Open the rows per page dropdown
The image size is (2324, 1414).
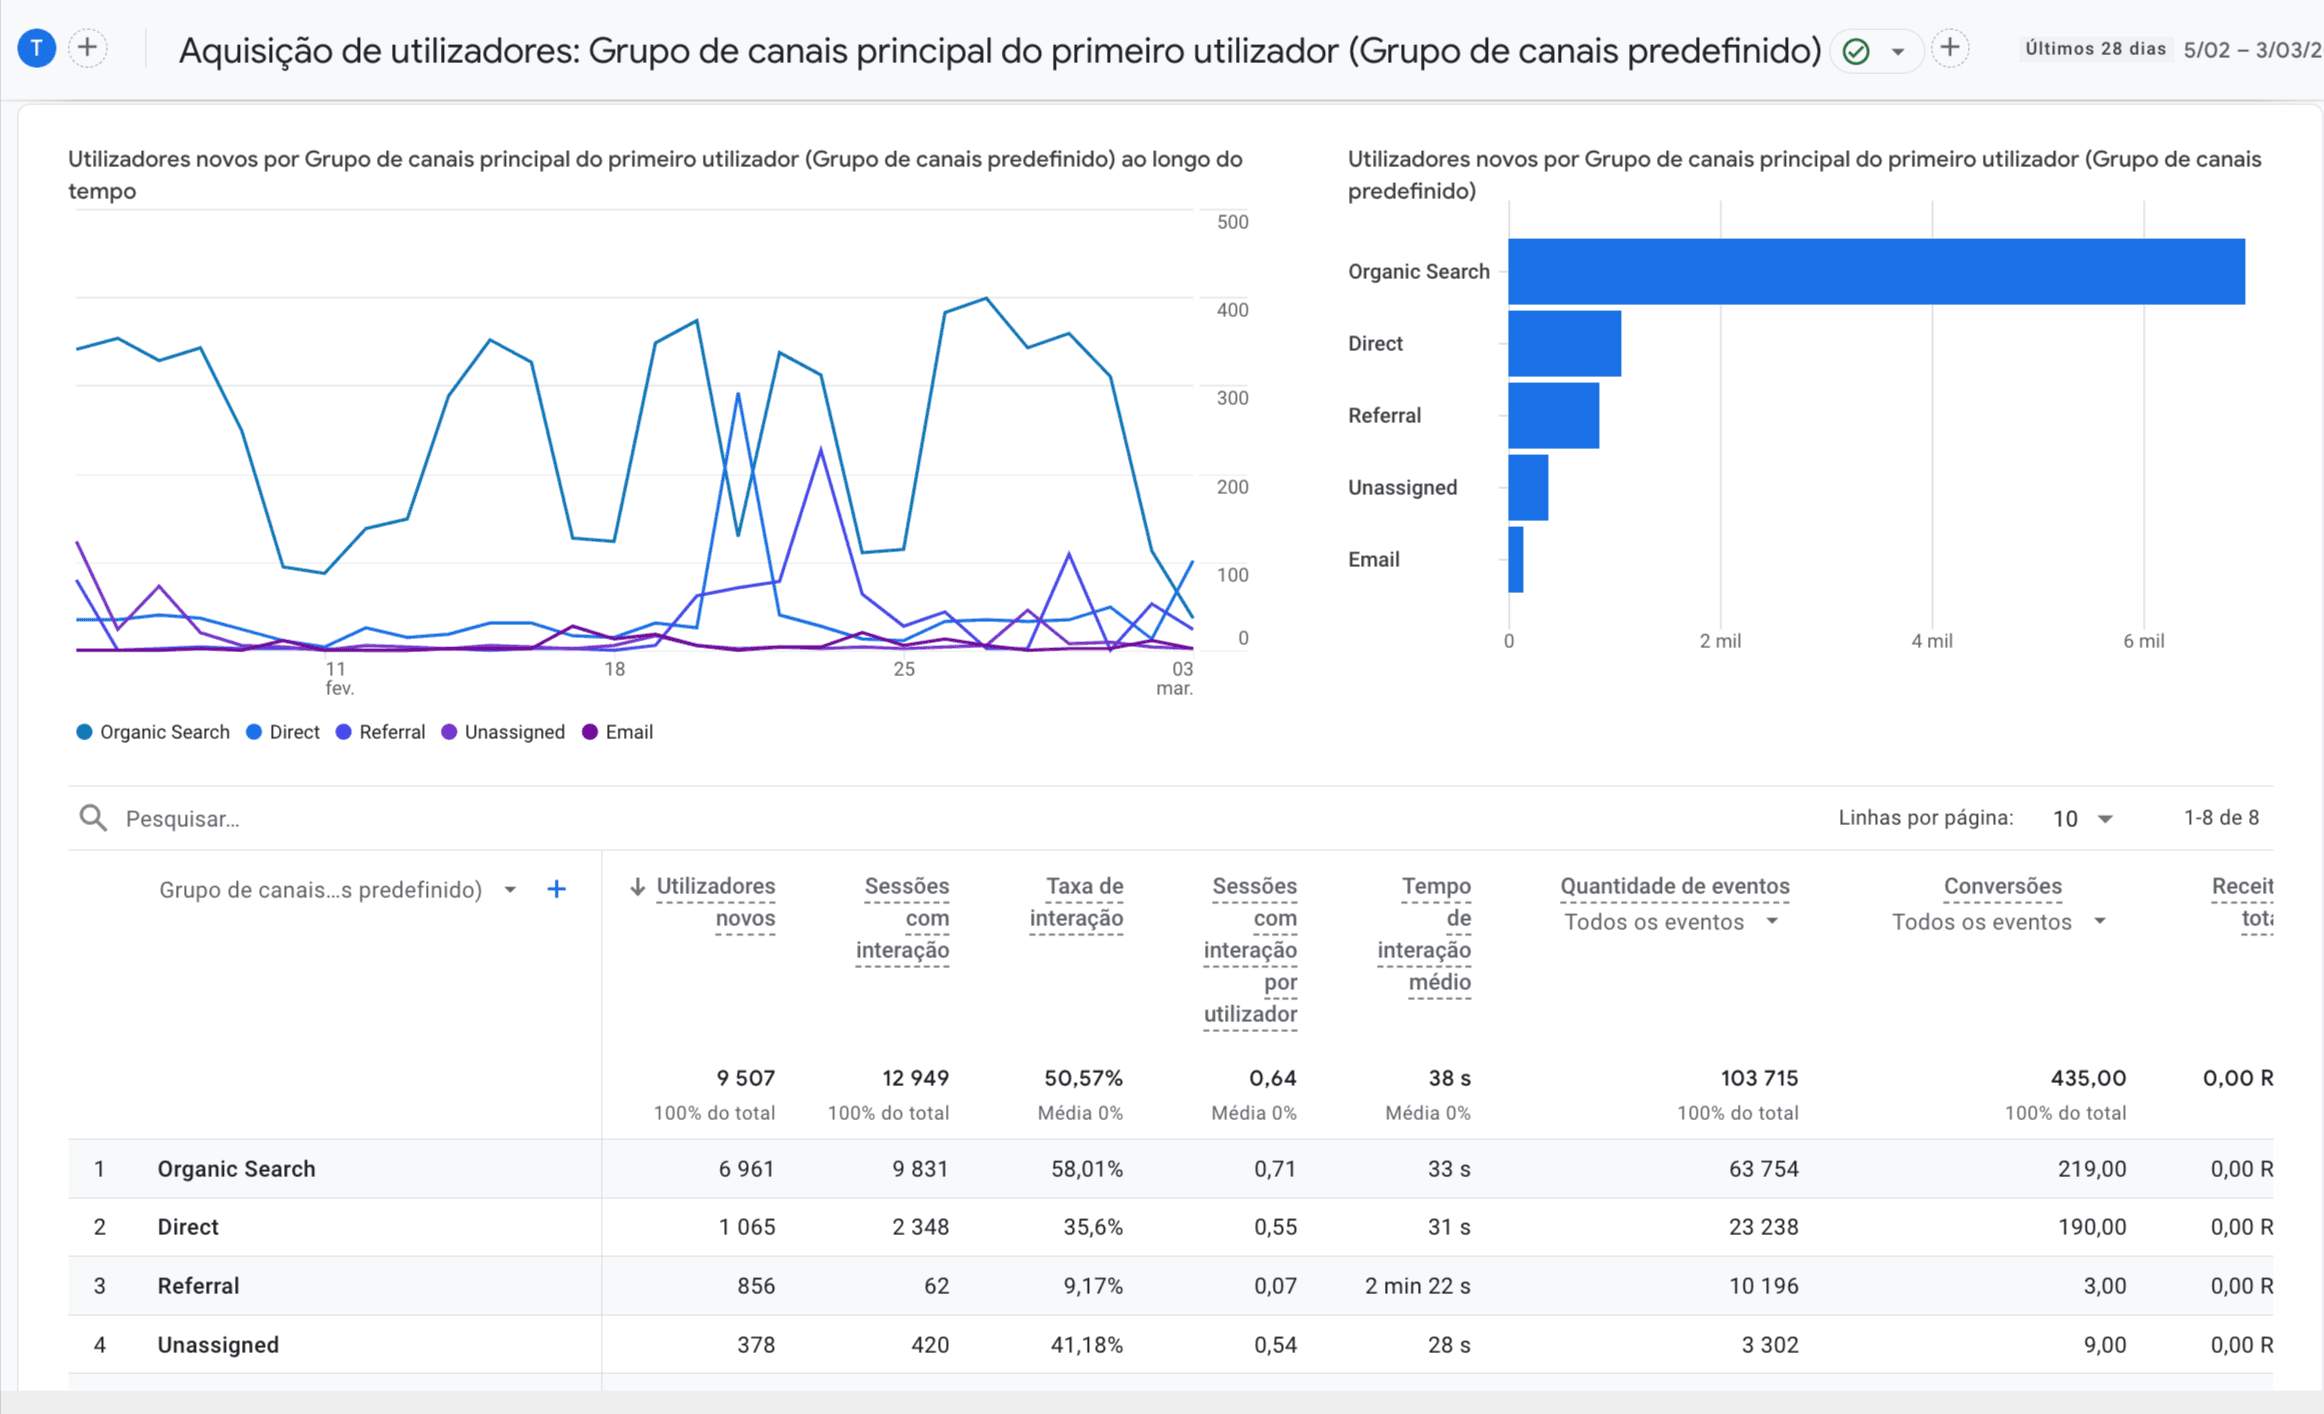click(2083, 819)
